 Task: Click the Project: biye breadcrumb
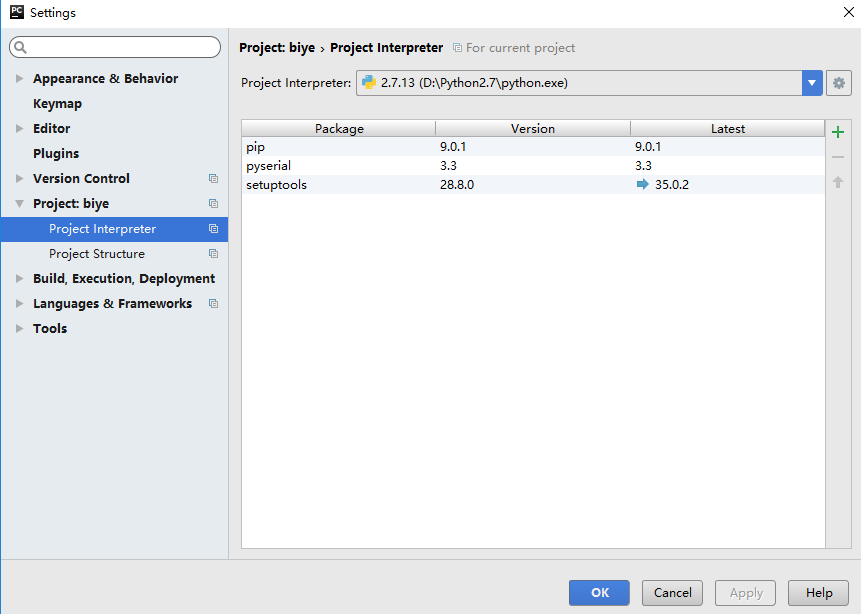(277, 48)
